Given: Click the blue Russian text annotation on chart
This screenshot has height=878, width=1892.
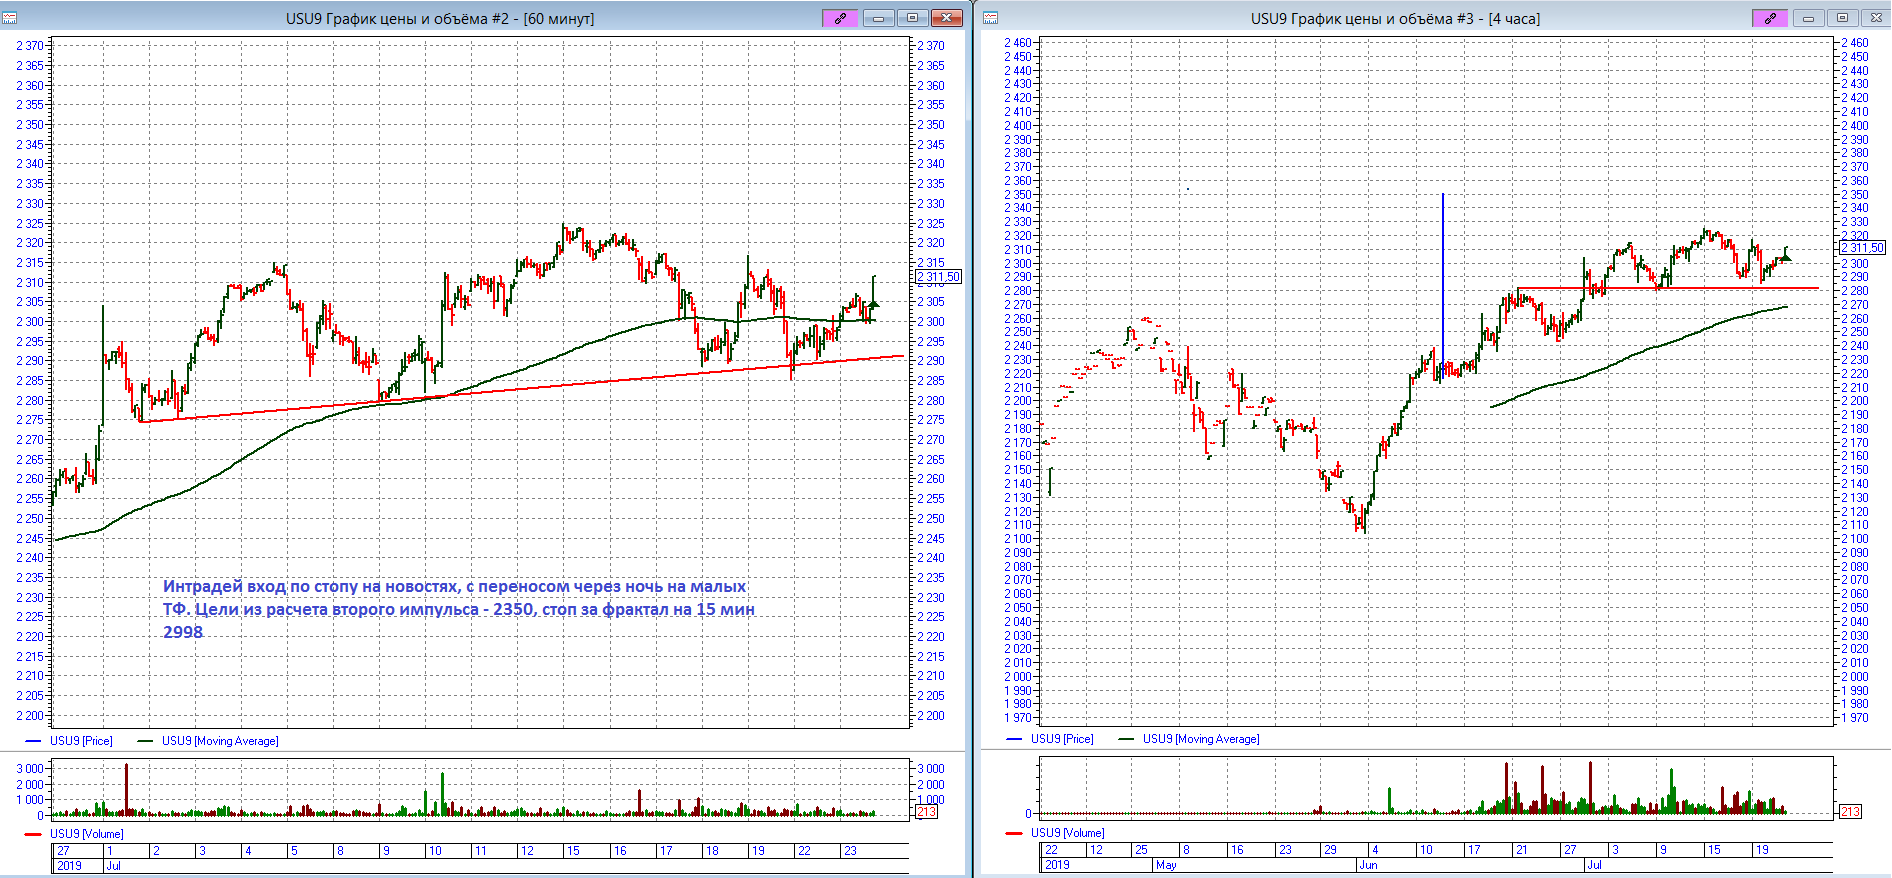Looking at the screenshot, I should tap(459, 609).
